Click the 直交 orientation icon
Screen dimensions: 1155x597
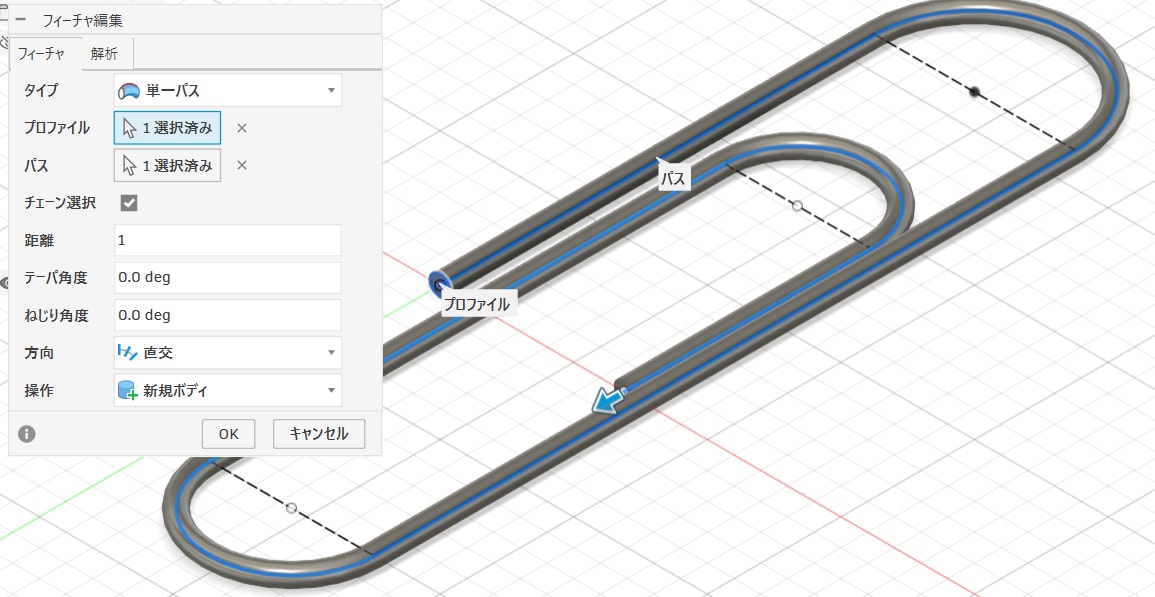click(x=127, y=353)
